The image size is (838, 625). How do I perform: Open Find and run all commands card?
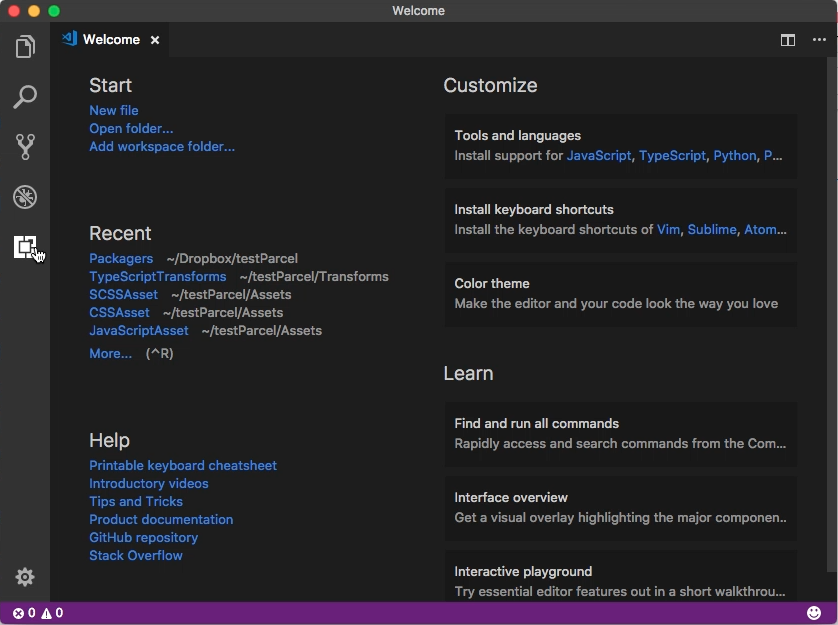coord(621,434)
